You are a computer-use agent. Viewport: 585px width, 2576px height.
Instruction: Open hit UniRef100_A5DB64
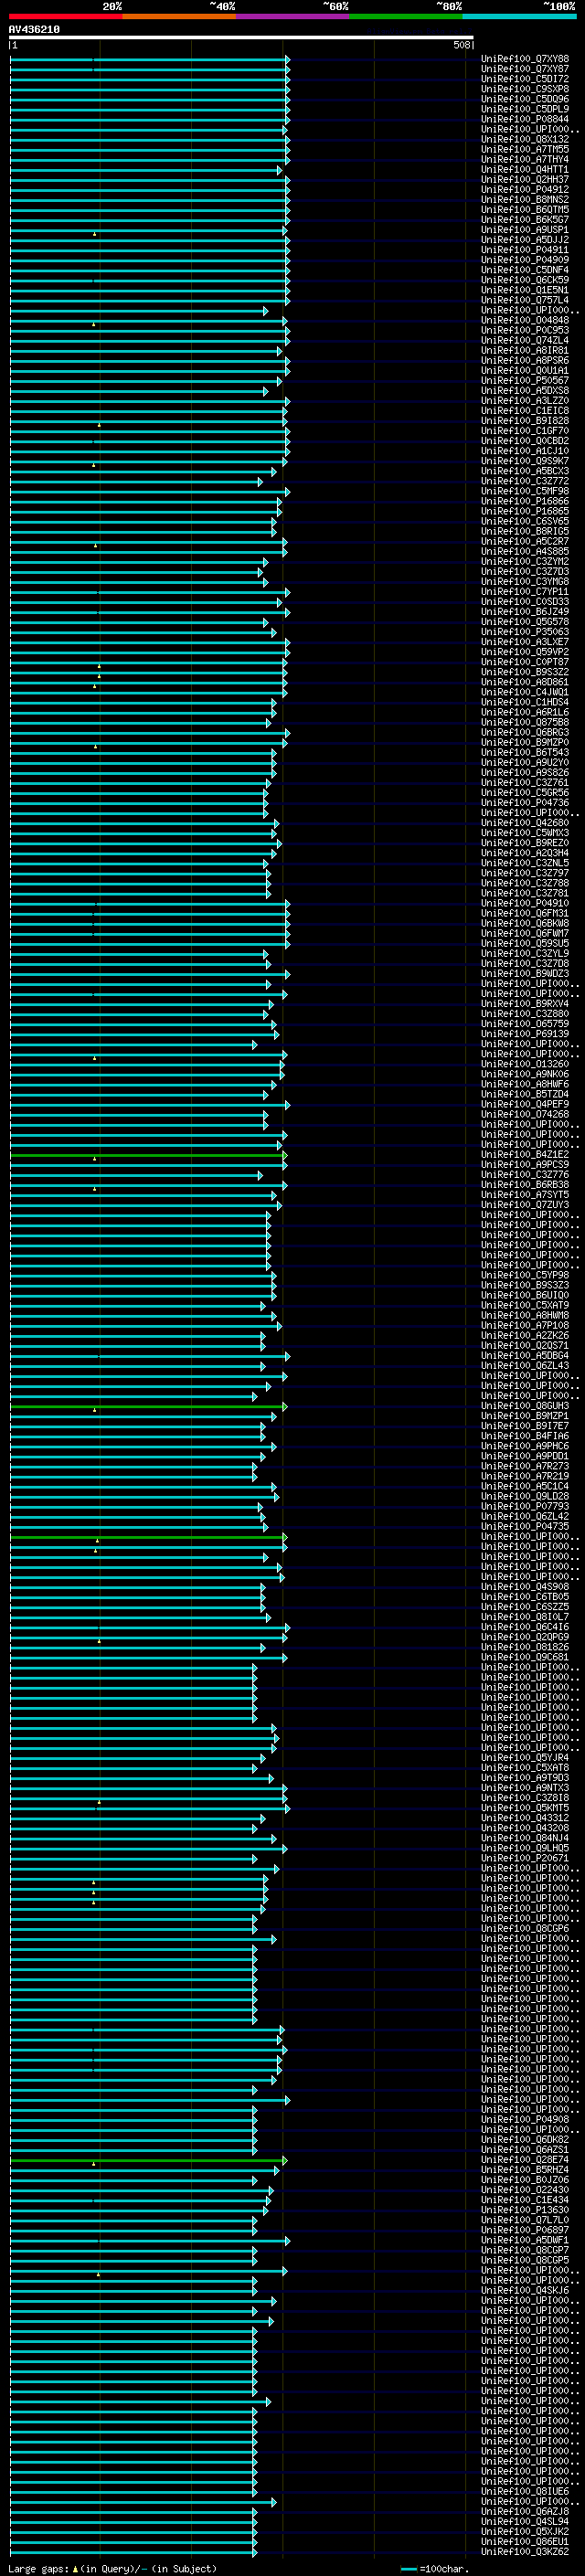[525, 1356]
